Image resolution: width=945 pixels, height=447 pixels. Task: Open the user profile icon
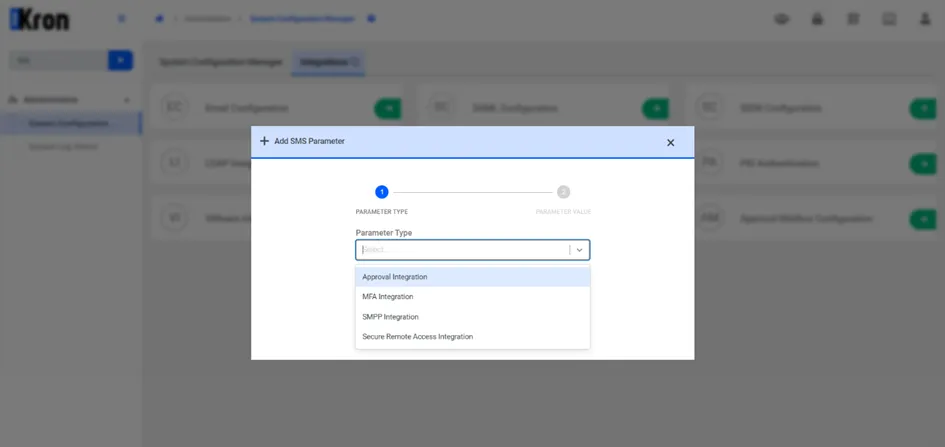coord(925,19)
